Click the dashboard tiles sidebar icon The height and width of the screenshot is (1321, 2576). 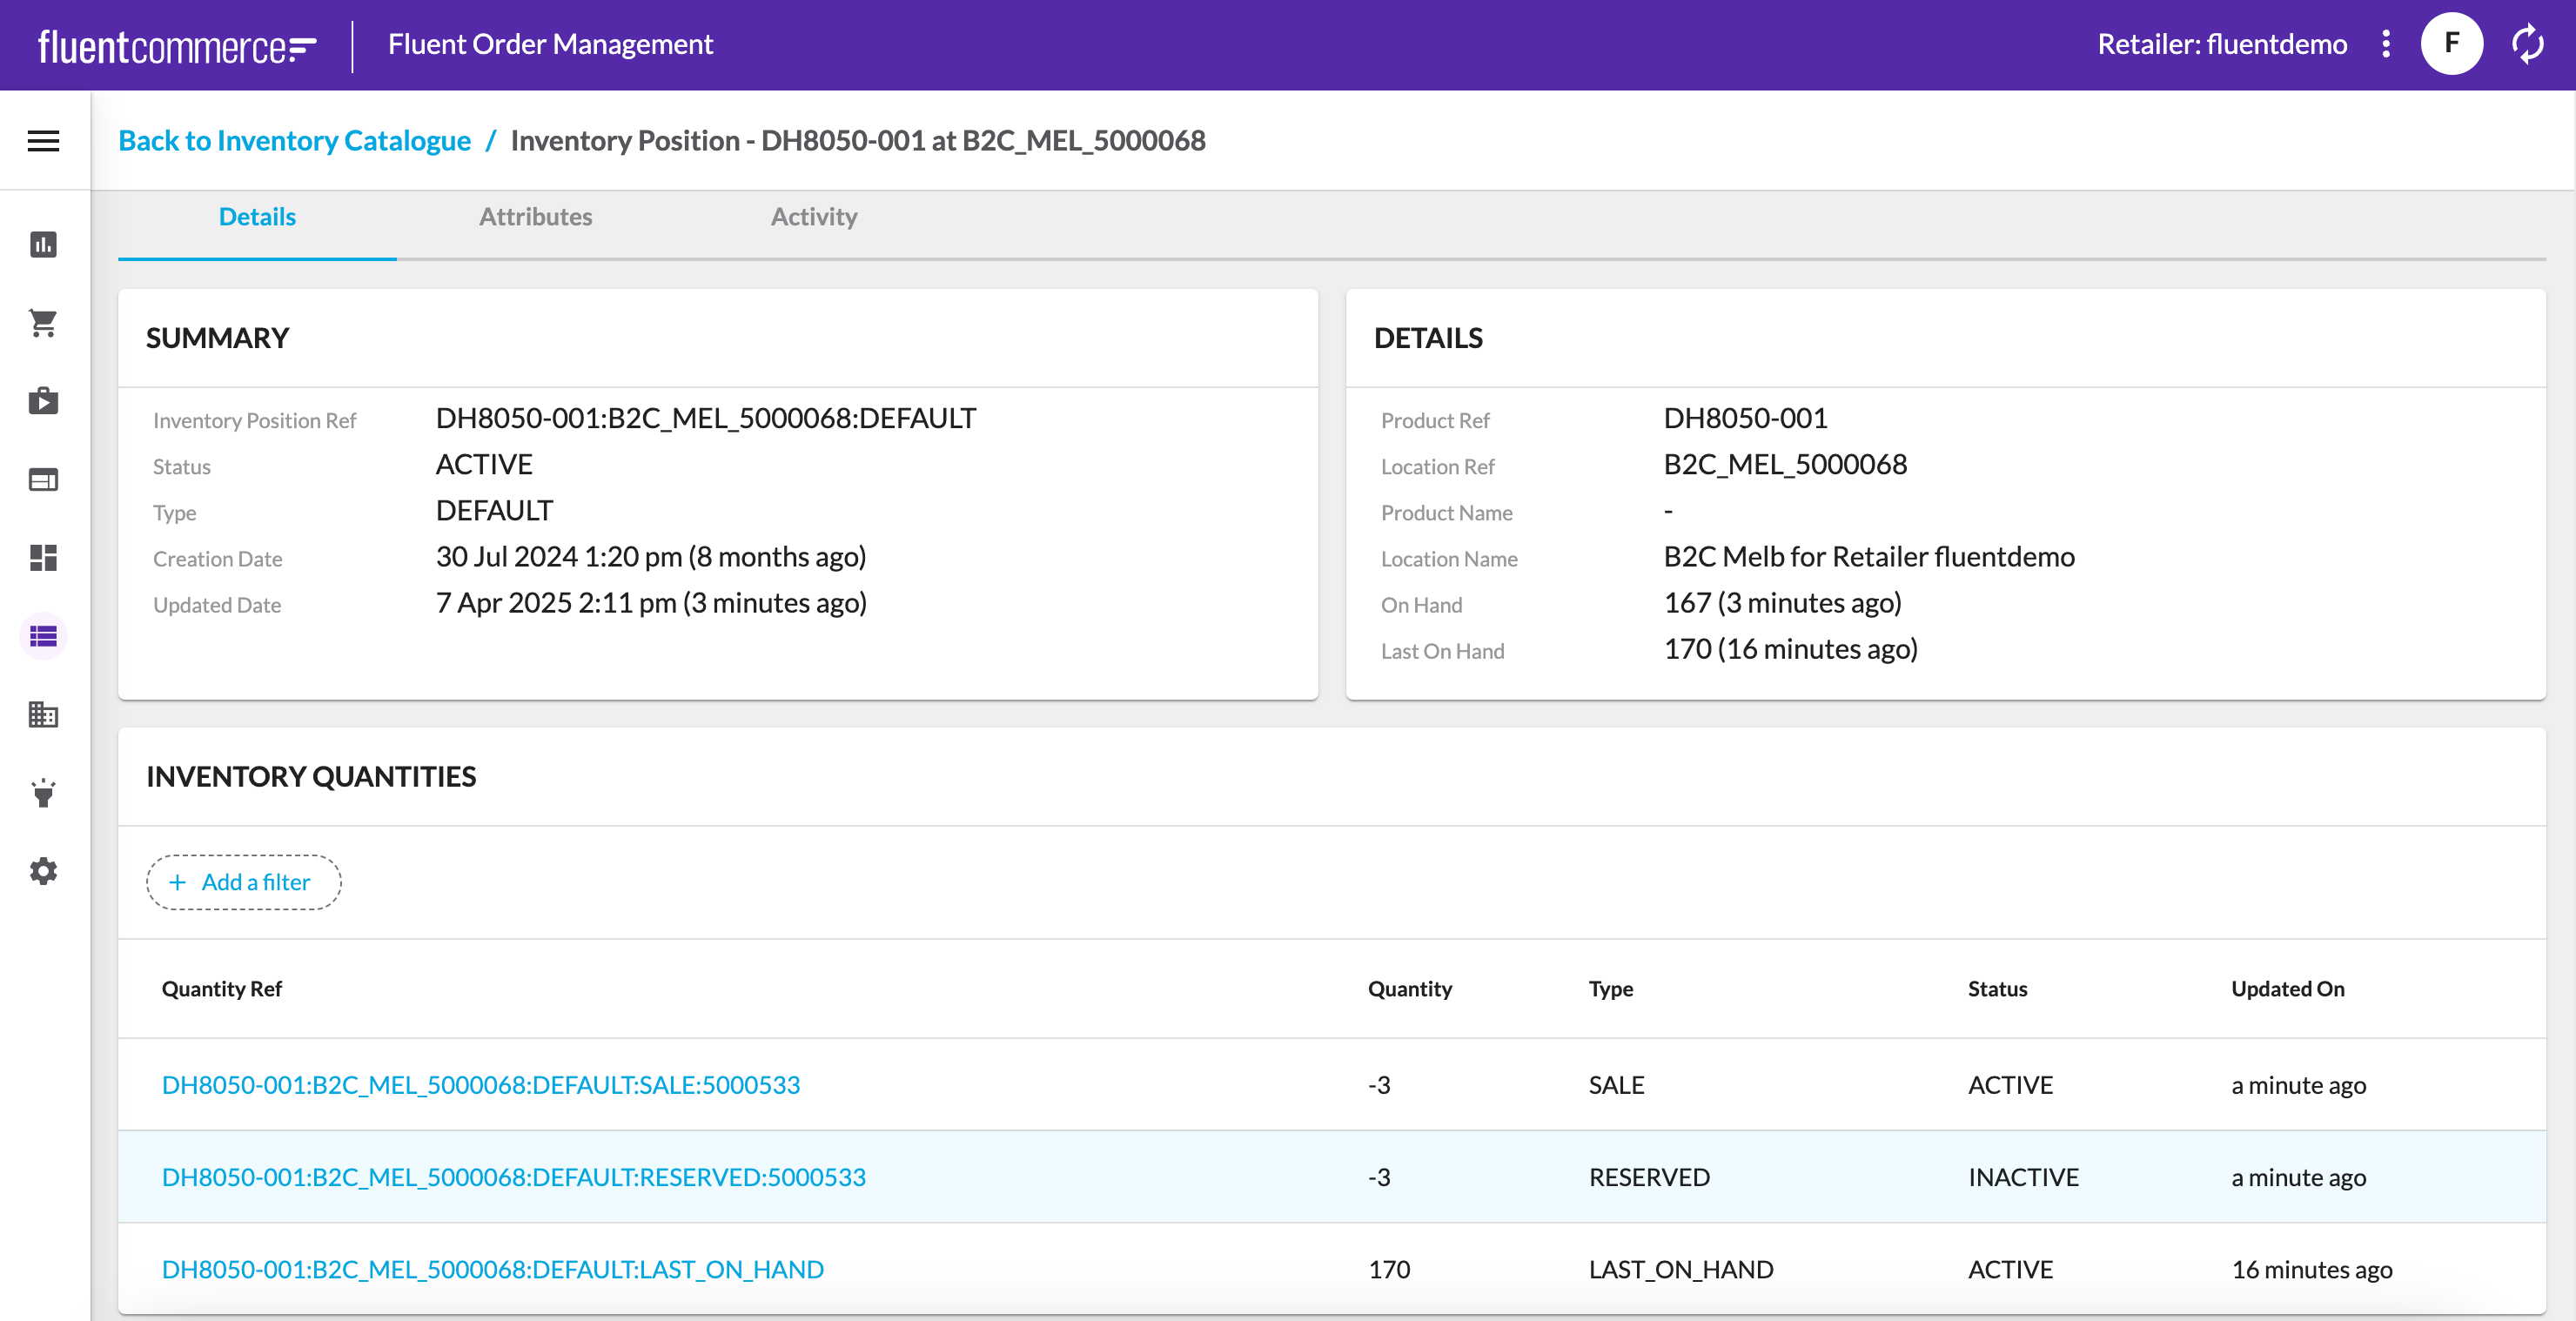[43, 558]
